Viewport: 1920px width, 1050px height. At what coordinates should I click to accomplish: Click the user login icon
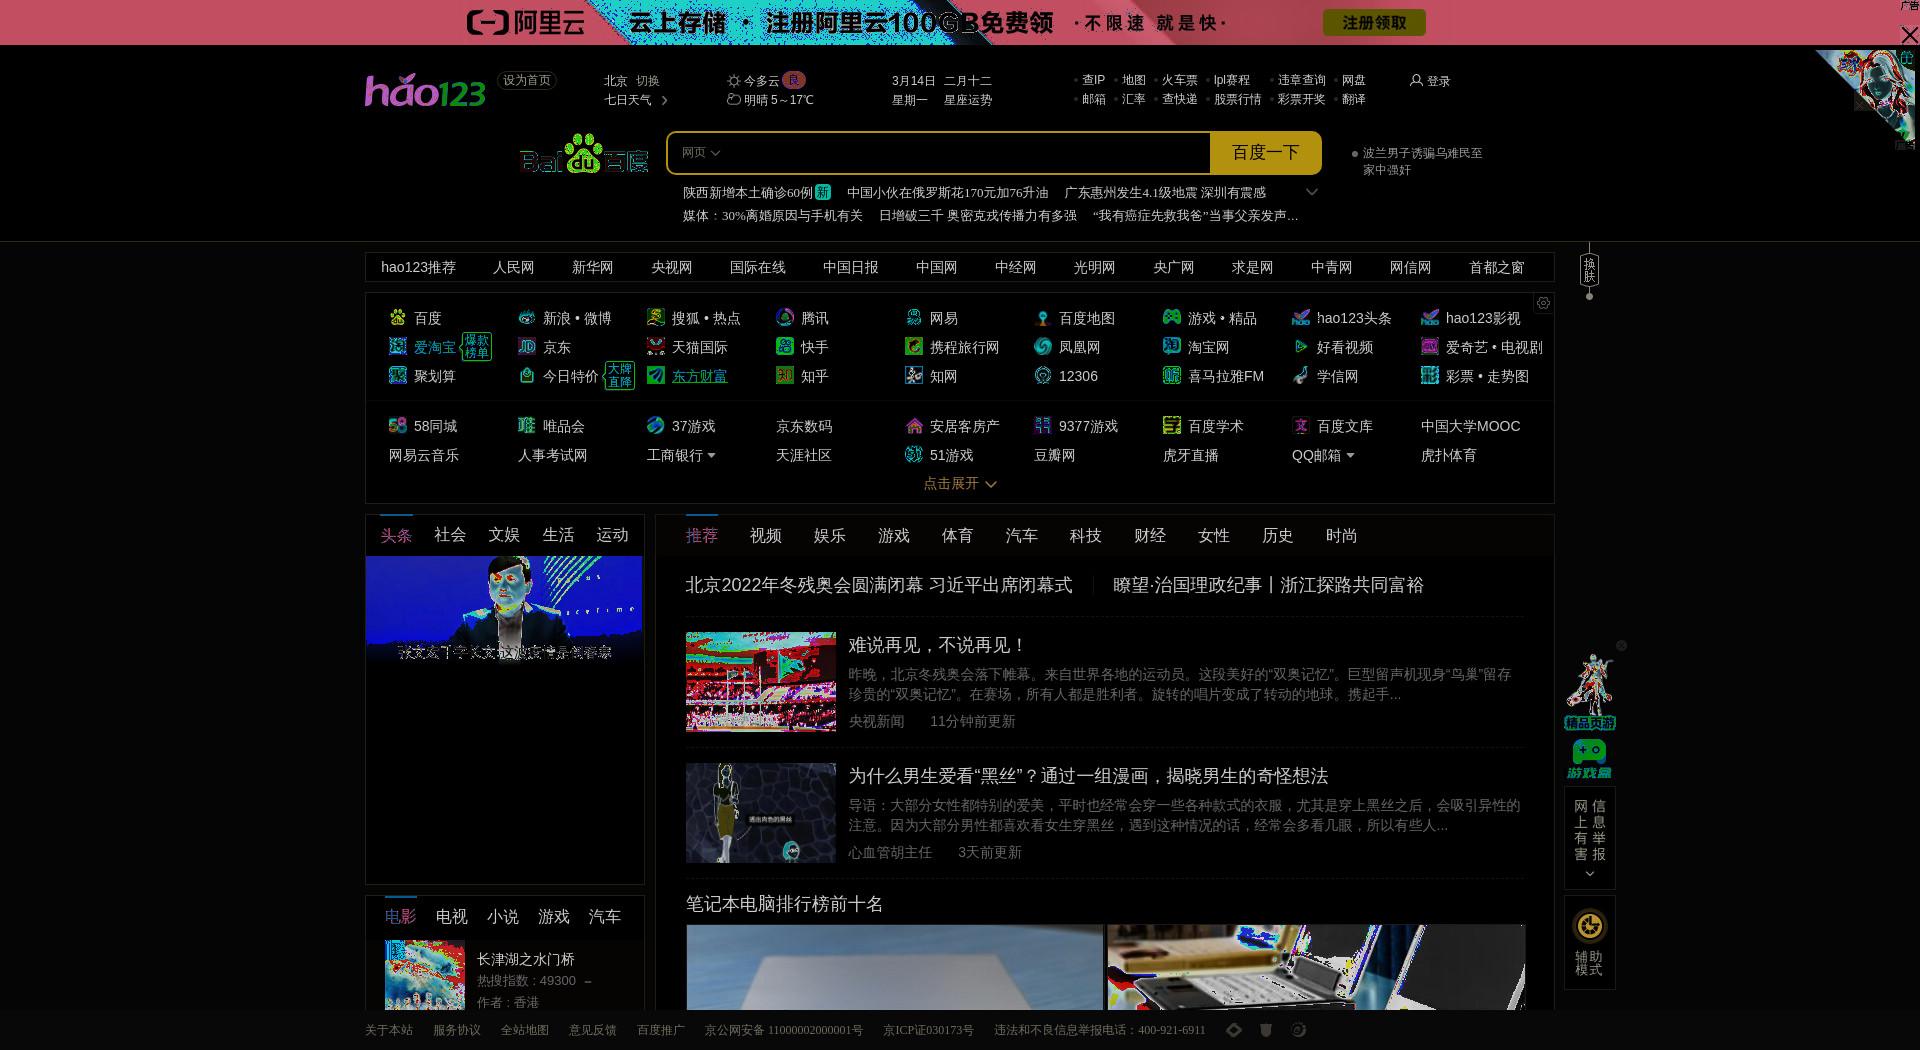(1416, 80)
